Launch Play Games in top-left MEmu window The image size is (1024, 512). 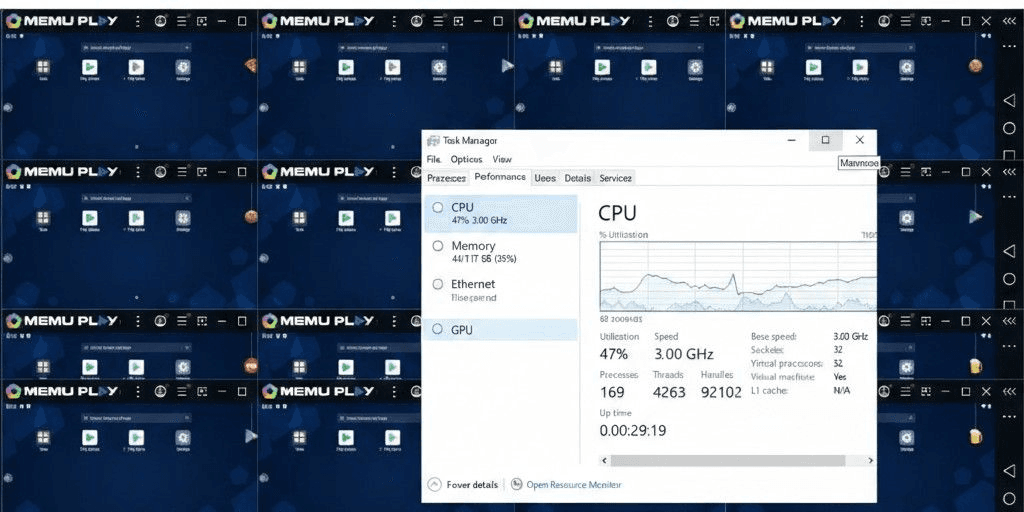(x=136, y=67)
